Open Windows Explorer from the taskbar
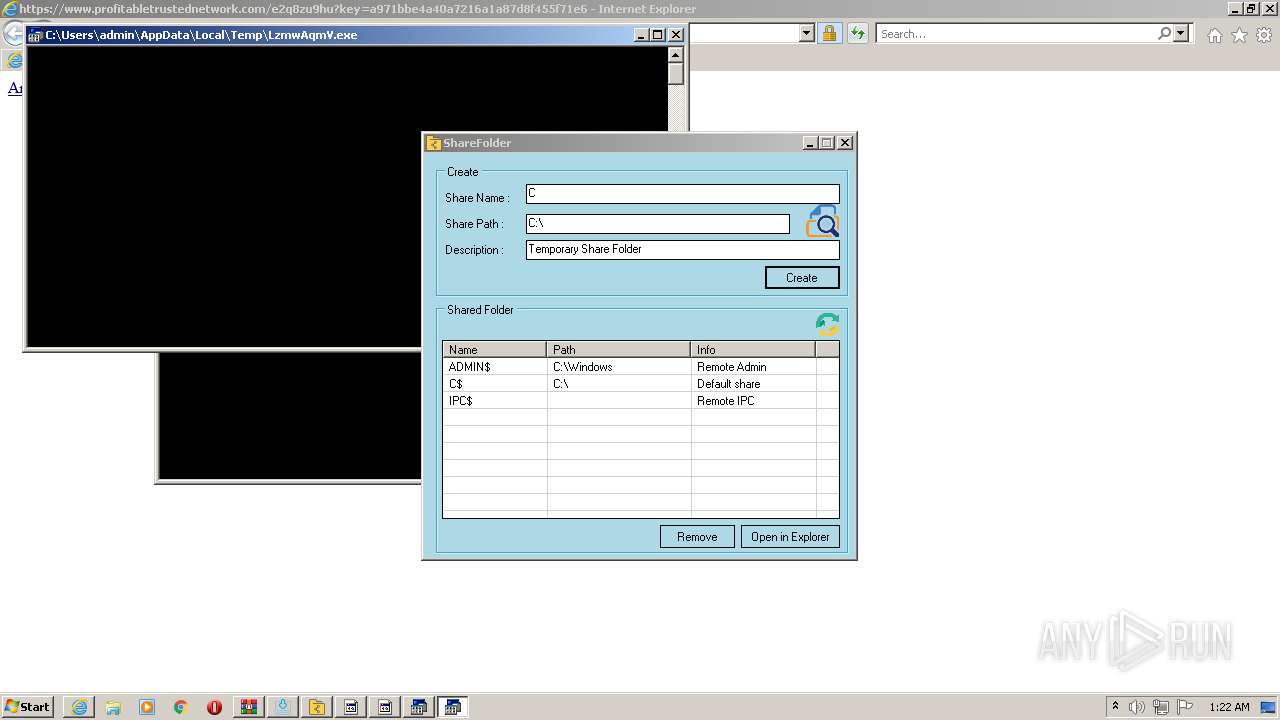Image resolution: width=1280 pixels, height=720 pixels. point(113,707)
